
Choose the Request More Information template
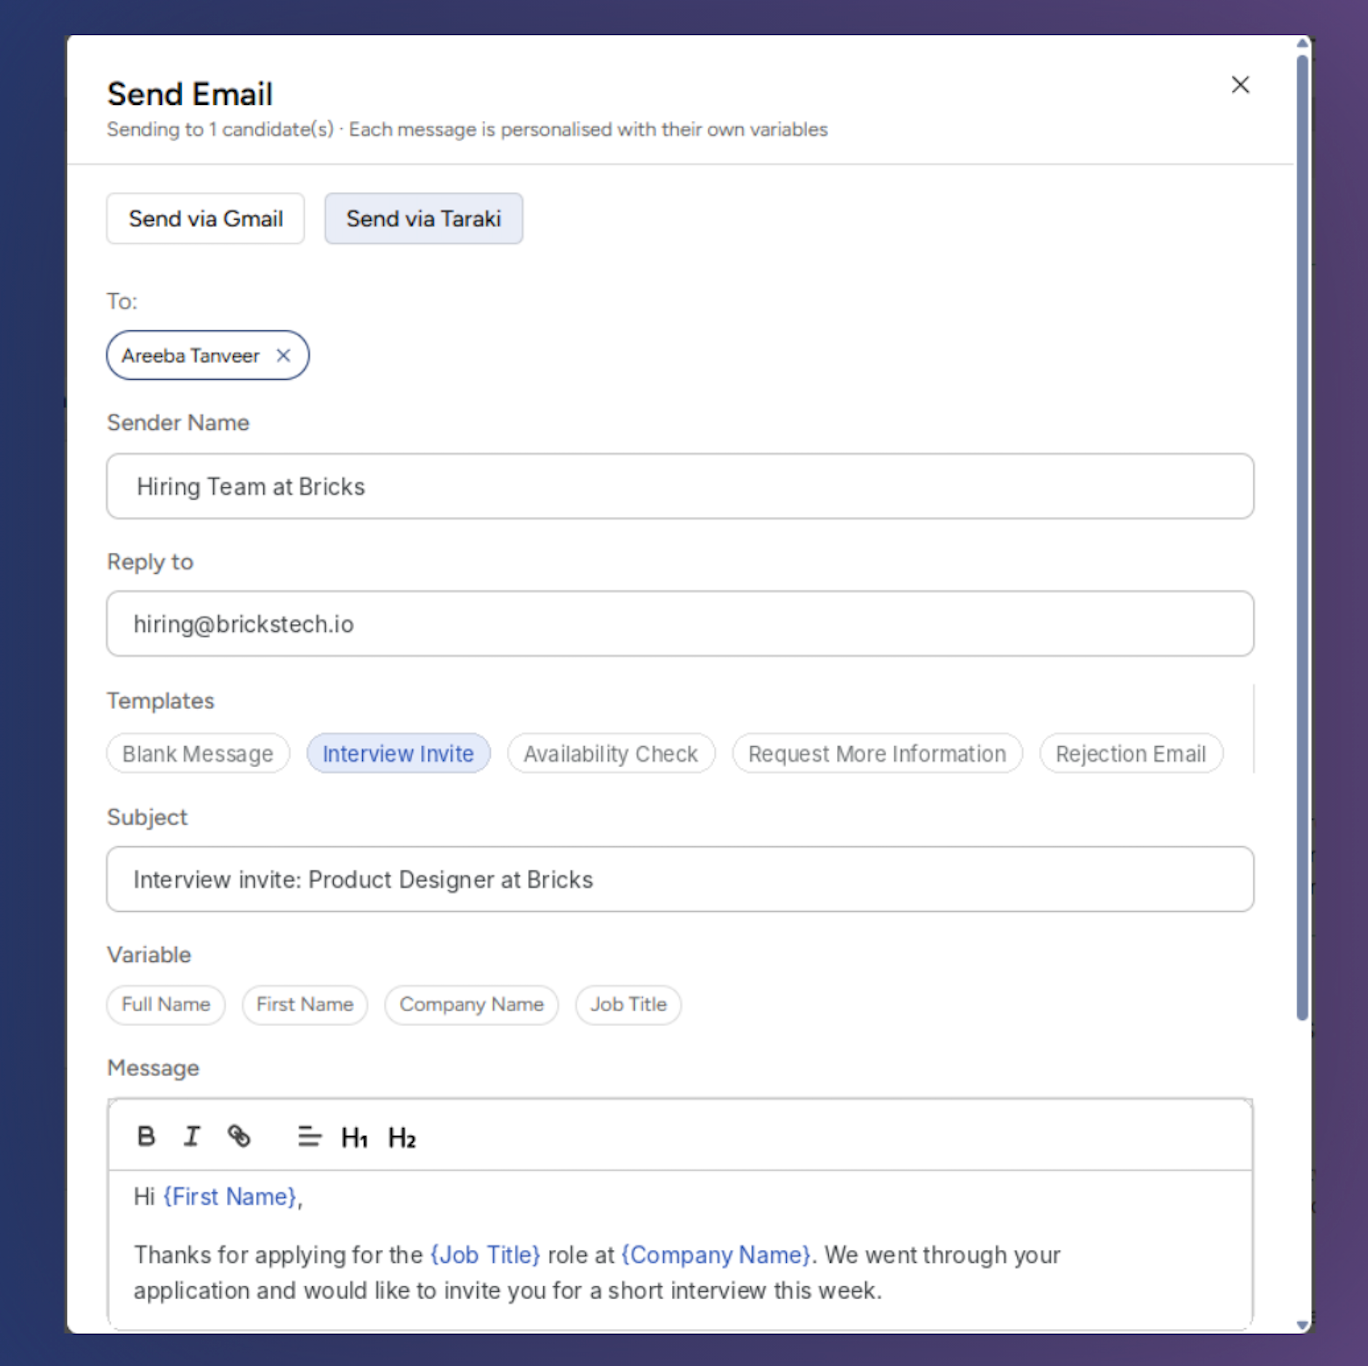click(x=877, y=753)
